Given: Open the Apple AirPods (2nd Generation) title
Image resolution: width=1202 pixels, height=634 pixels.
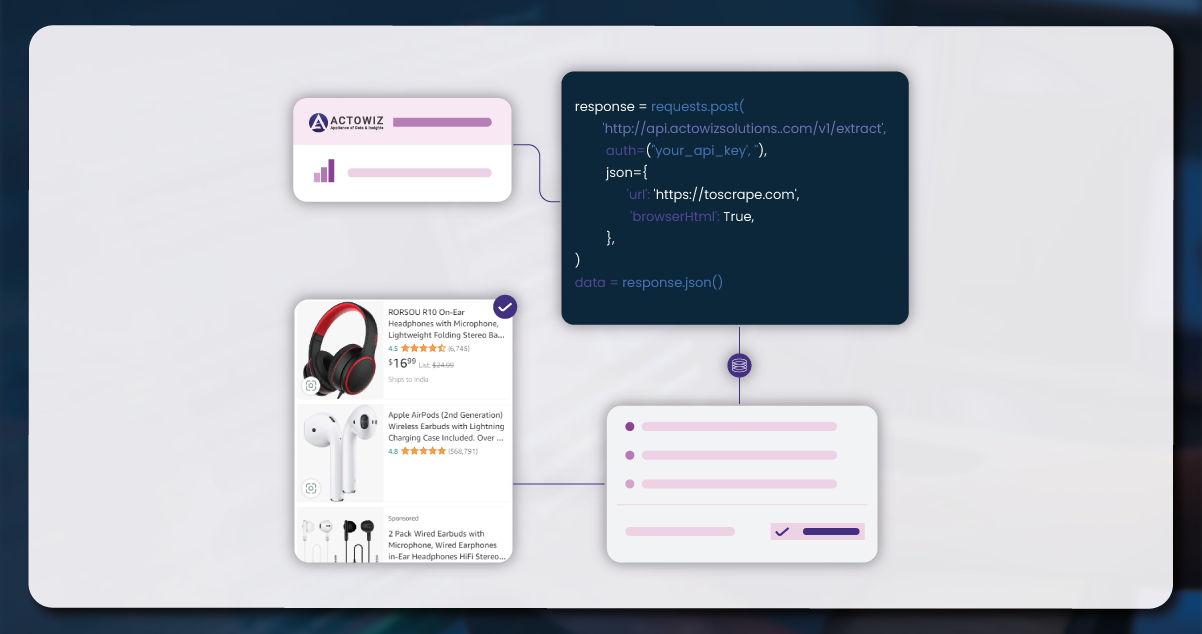Looking at the screenshot, I should [x=446, y=426].
